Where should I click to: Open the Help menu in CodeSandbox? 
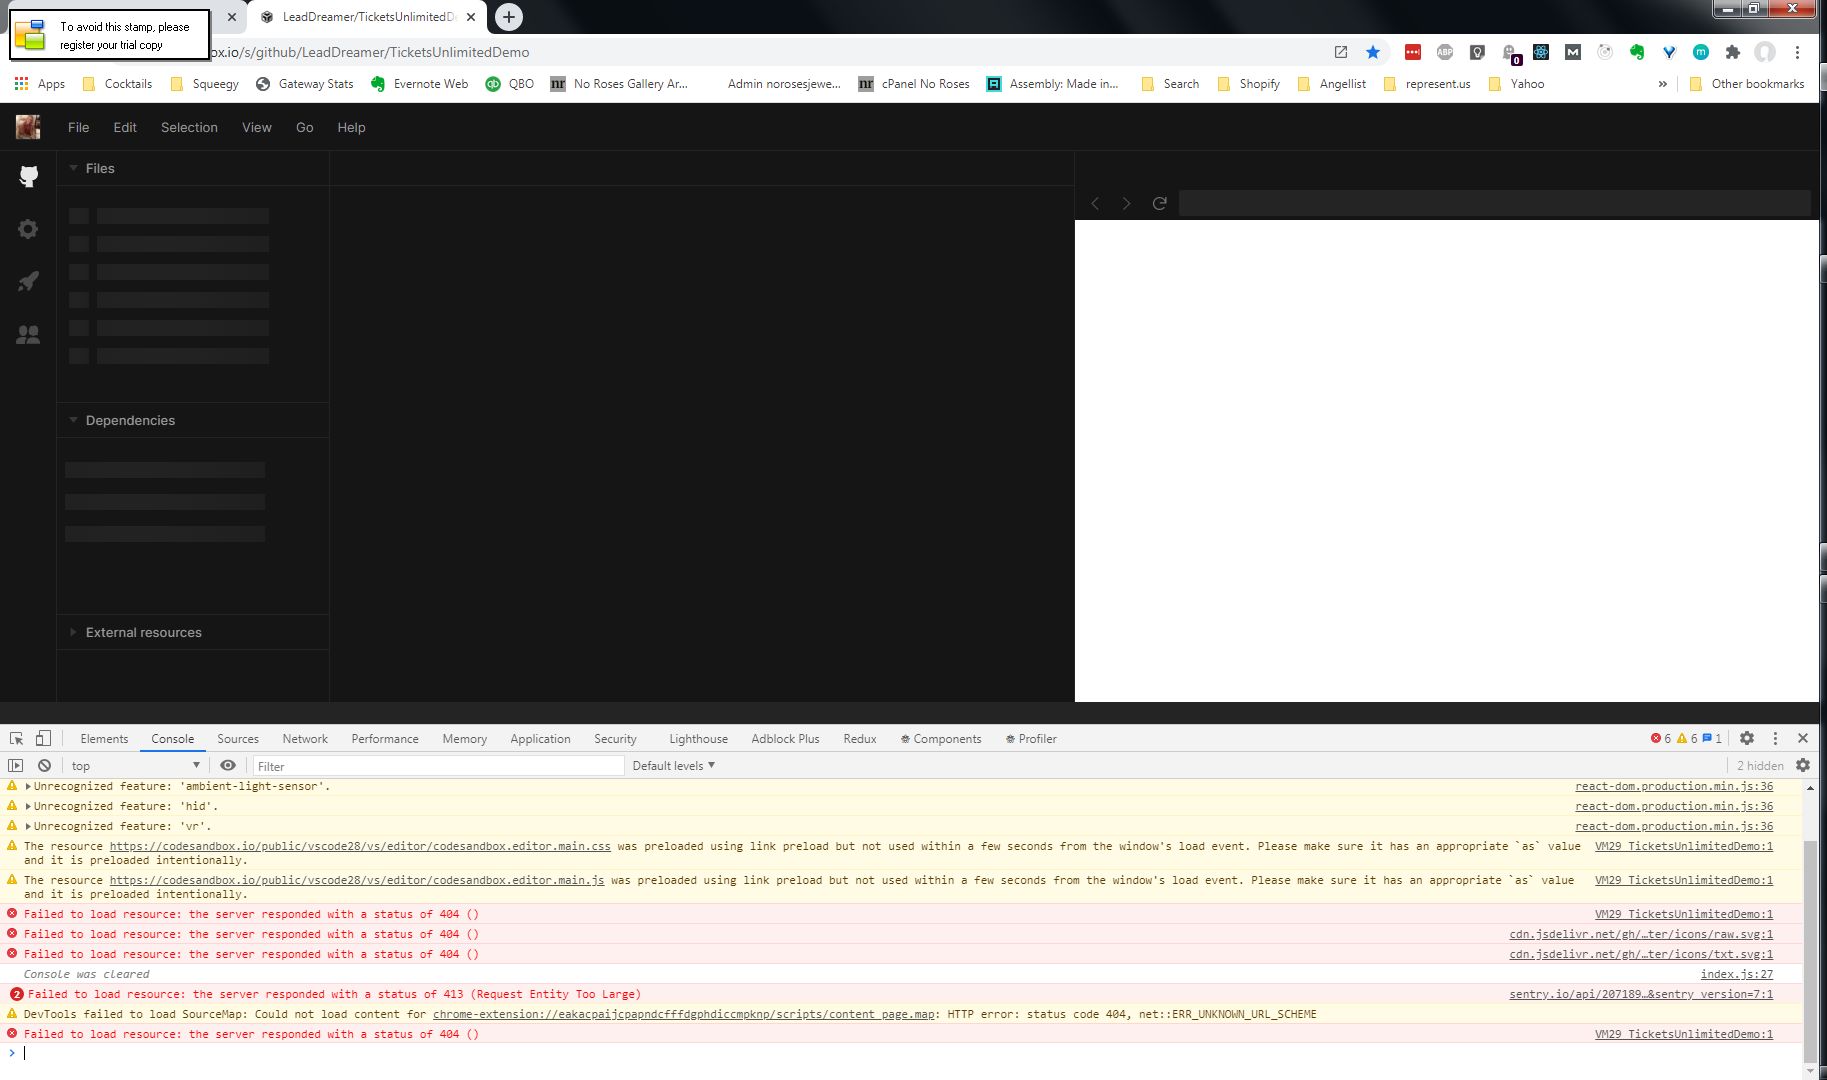351,127
